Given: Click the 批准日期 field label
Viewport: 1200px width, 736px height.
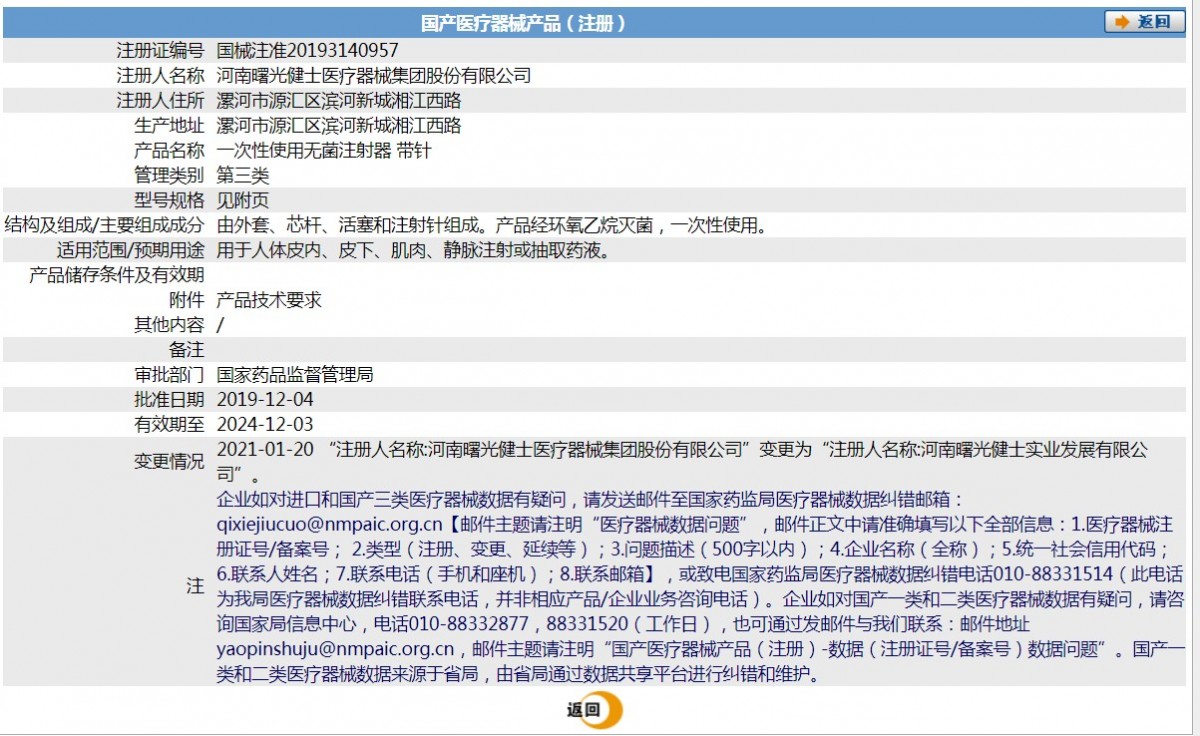Looking at the screenshot, I should point(169,400).
